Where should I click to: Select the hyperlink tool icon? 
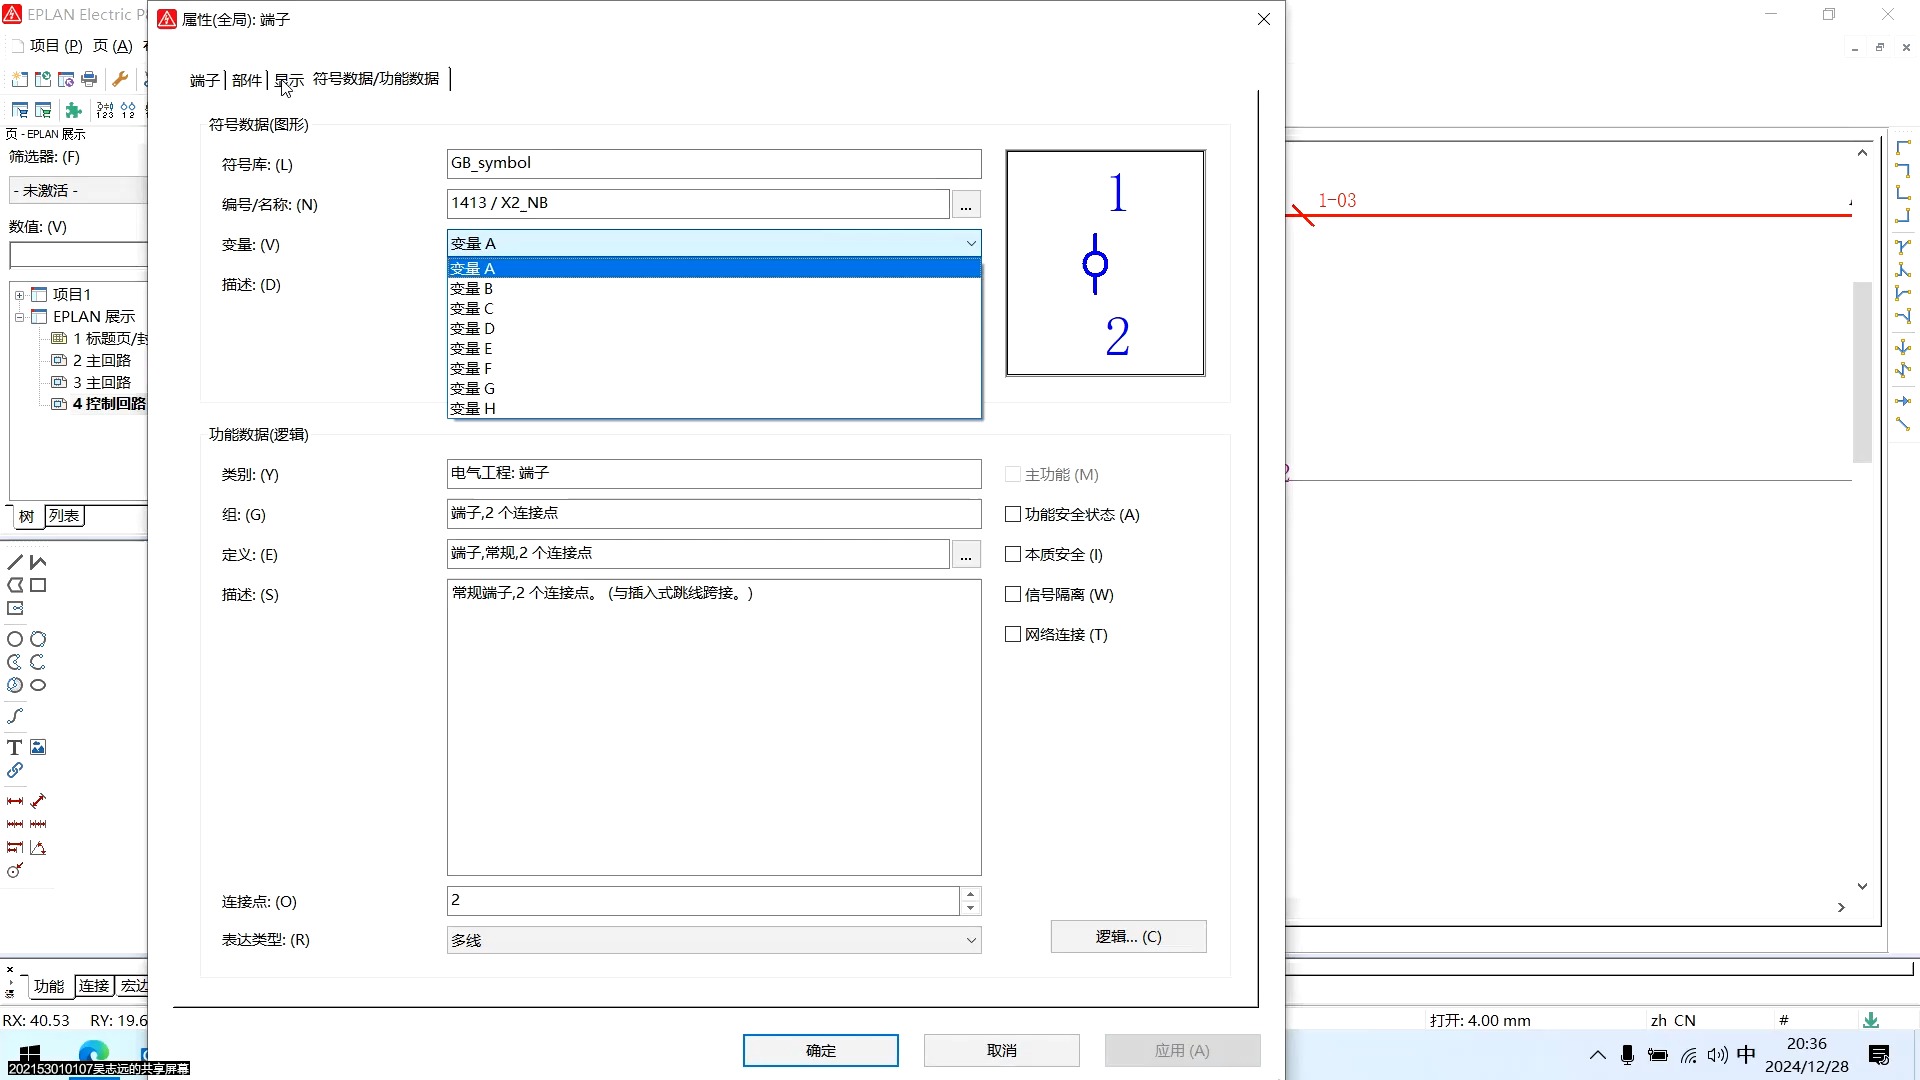(x=15, y=771)
